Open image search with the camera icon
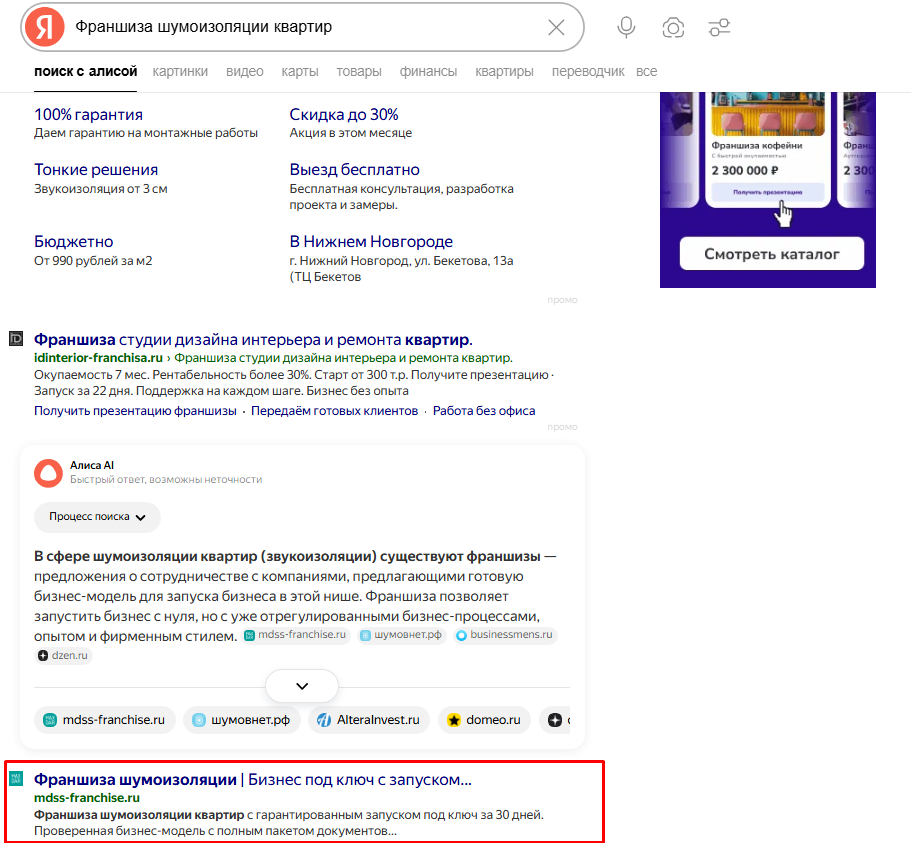This screenshot has width=911, height=843. tap(673, 27)
